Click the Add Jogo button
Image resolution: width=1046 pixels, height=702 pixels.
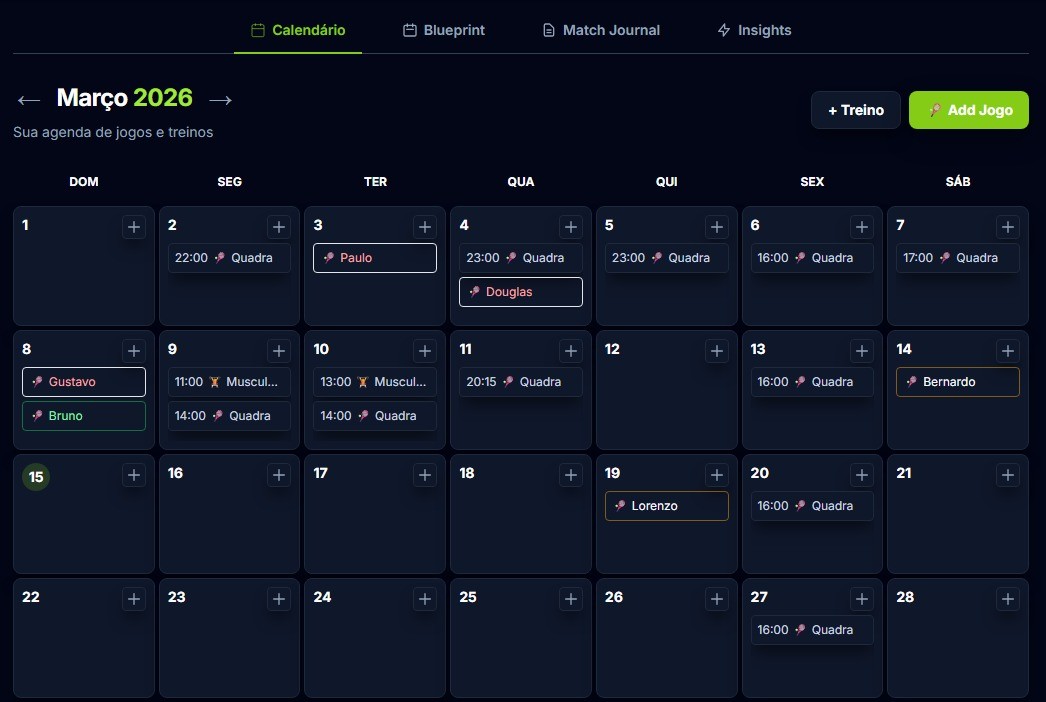tap(968, 110)
